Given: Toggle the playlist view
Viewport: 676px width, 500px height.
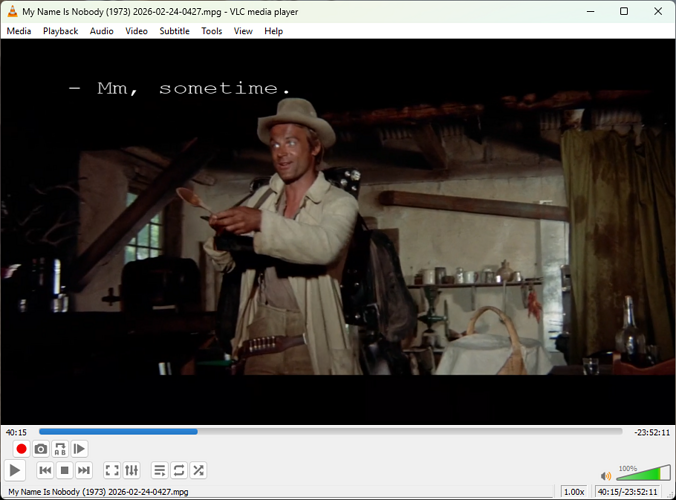Looking at the screenshot, I should tap(160, 470).
